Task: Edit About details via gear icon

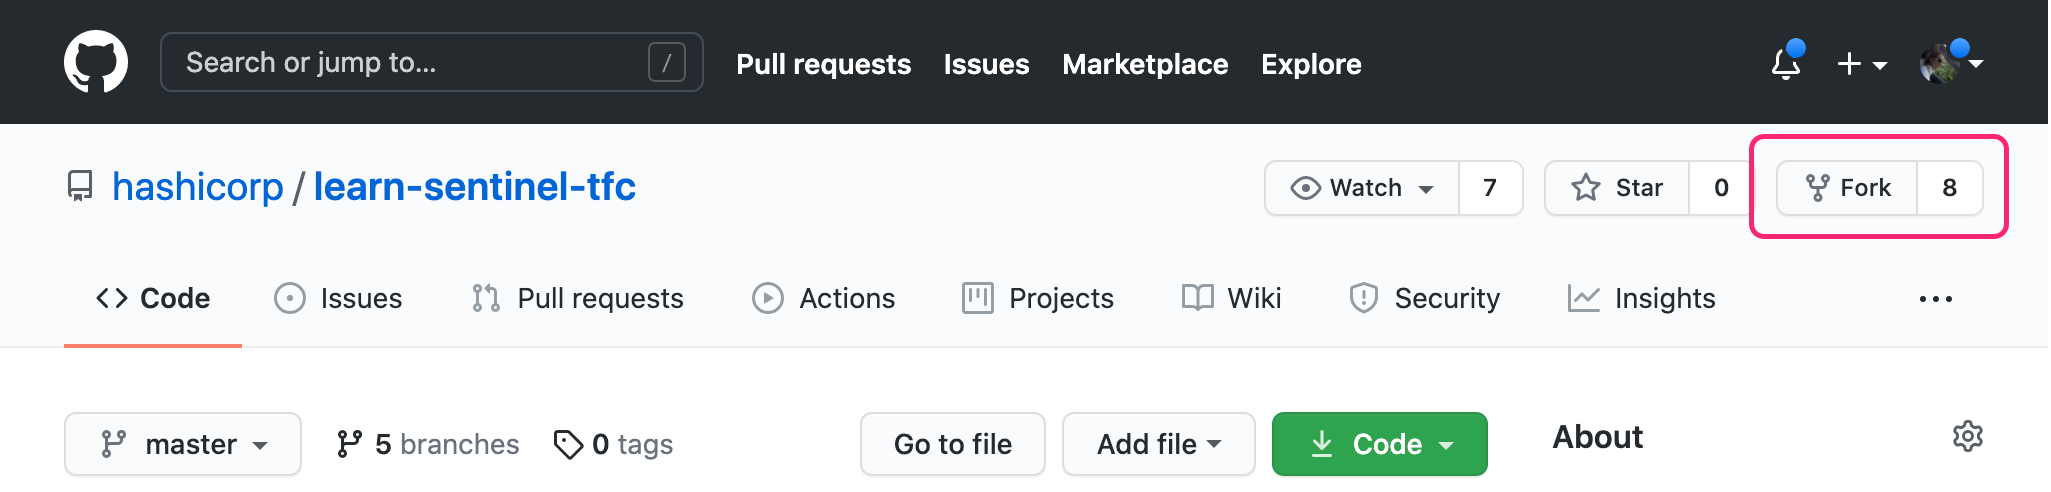Action: (x=1968, y=436)
